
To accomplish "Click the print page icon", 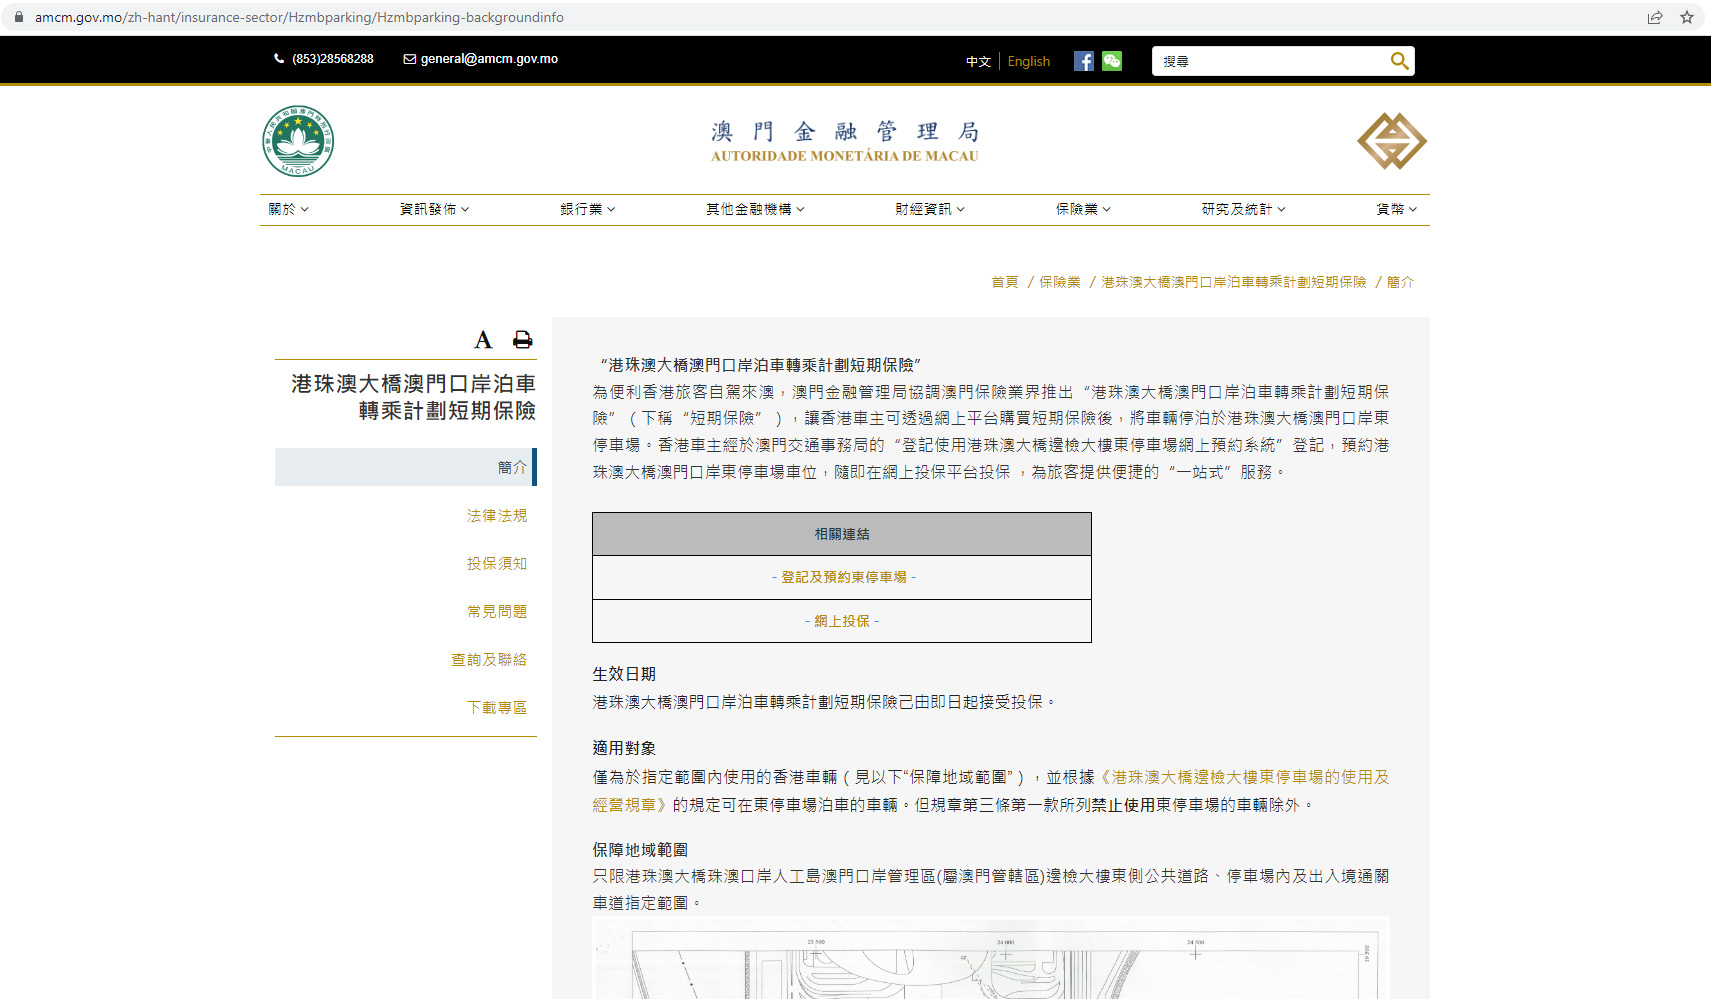I will pos(522,340).
